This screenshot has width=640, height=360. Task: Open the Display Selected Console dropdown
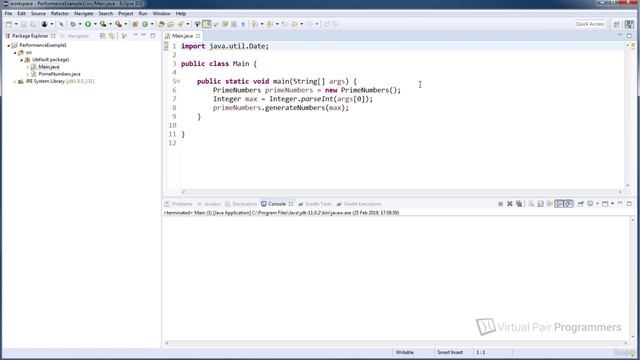597,204
